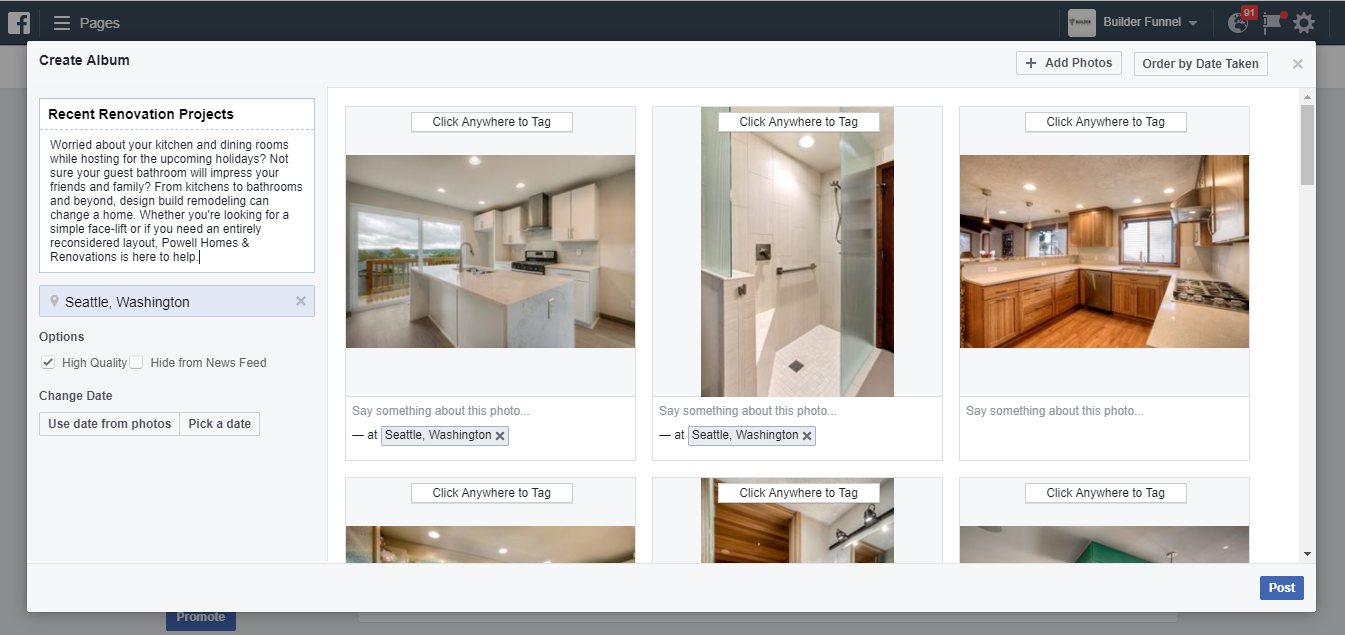Open Order by Date Taken options
Screen dimensions: 1345x635
point(1200,63)
